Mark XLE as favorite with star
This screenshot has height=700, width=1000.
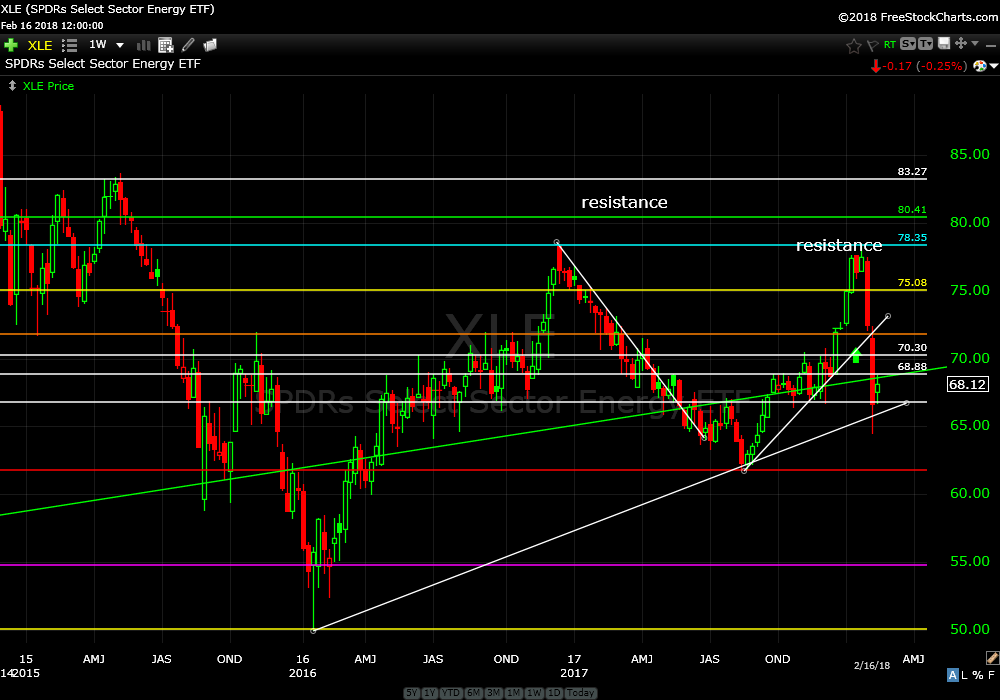click(x=854, y=45)
